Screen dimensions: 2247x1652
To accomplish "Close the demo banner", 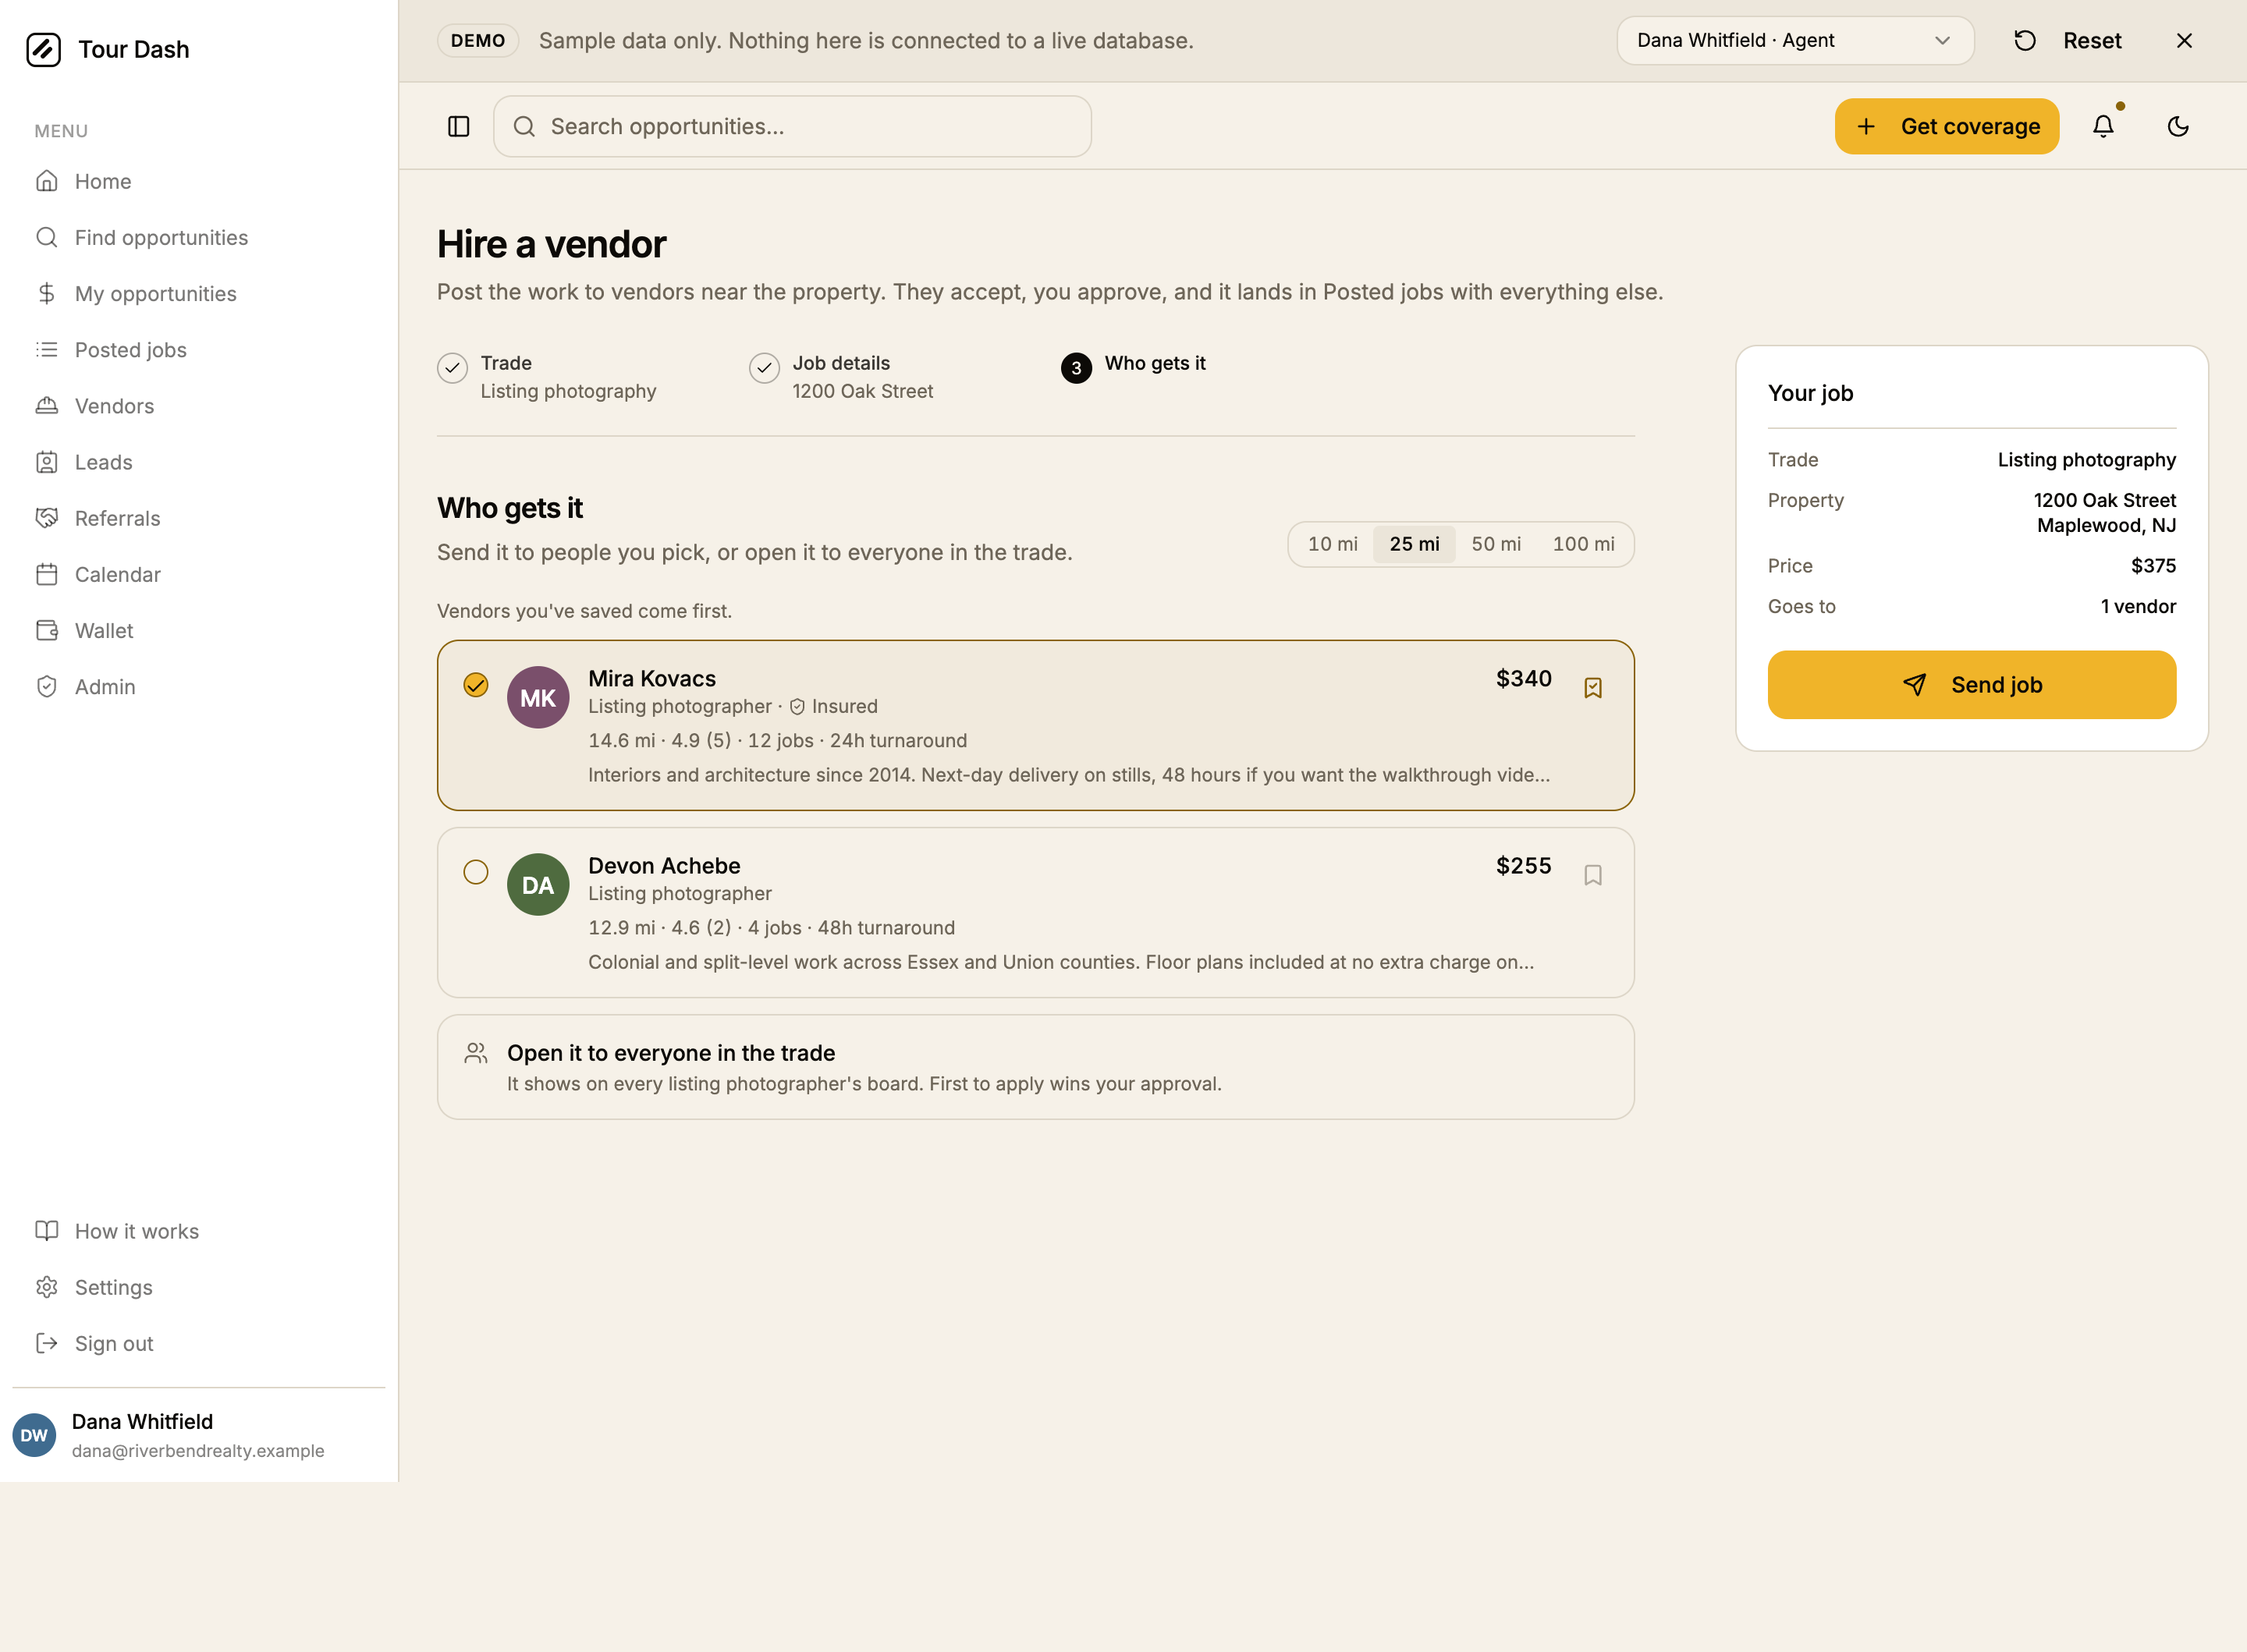I will [2185, 41].
